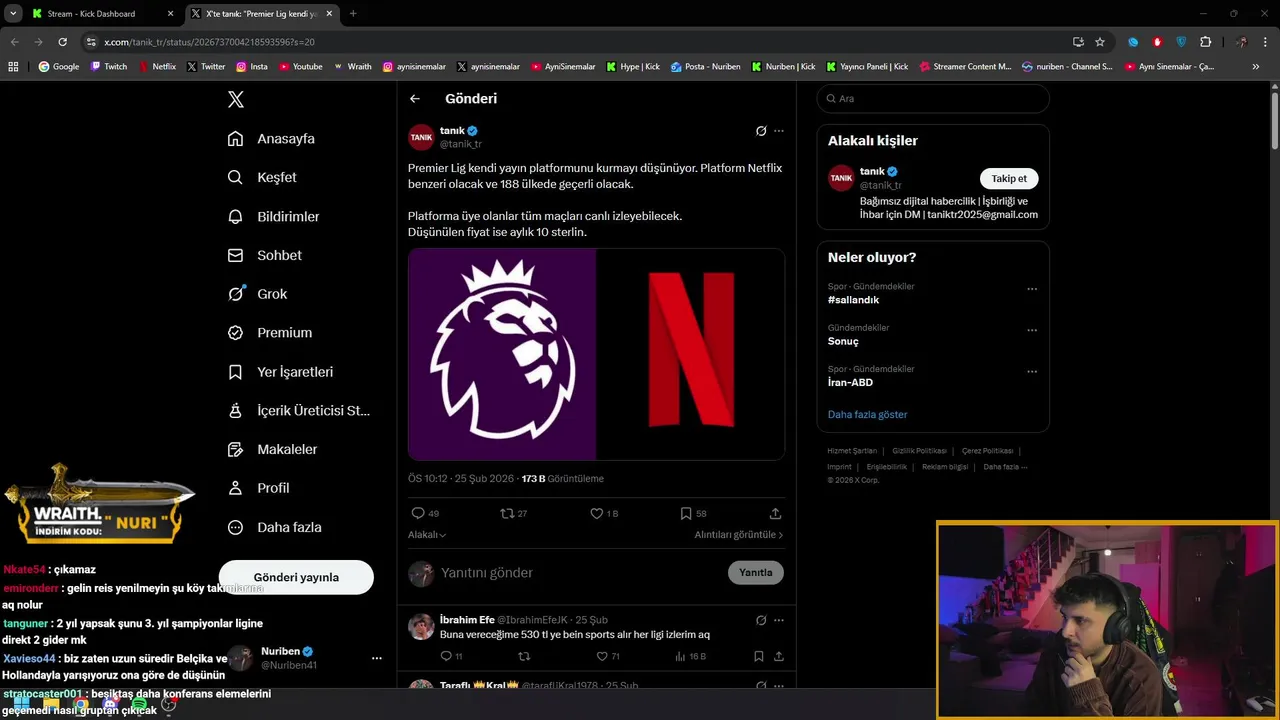This screenshot has width=1280, height=720.
Task: Share İbrahim Efe's comment
Action: 779,656
